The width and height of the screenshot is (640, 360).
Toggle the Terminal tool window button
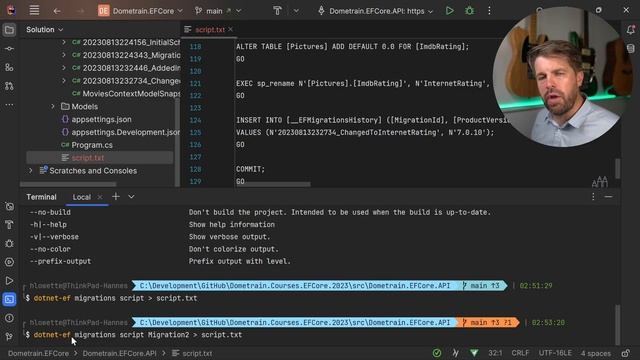point(9,300)
